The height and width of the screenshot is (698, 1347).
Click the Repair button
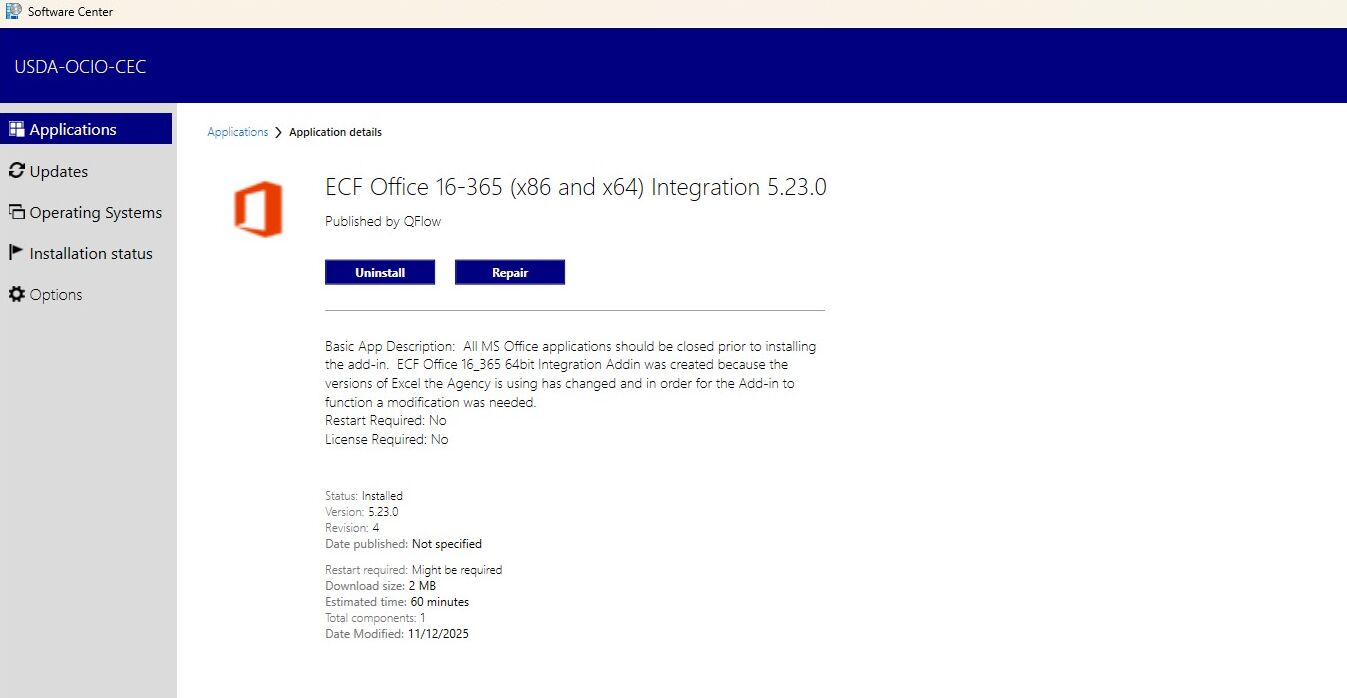point(510,272)
